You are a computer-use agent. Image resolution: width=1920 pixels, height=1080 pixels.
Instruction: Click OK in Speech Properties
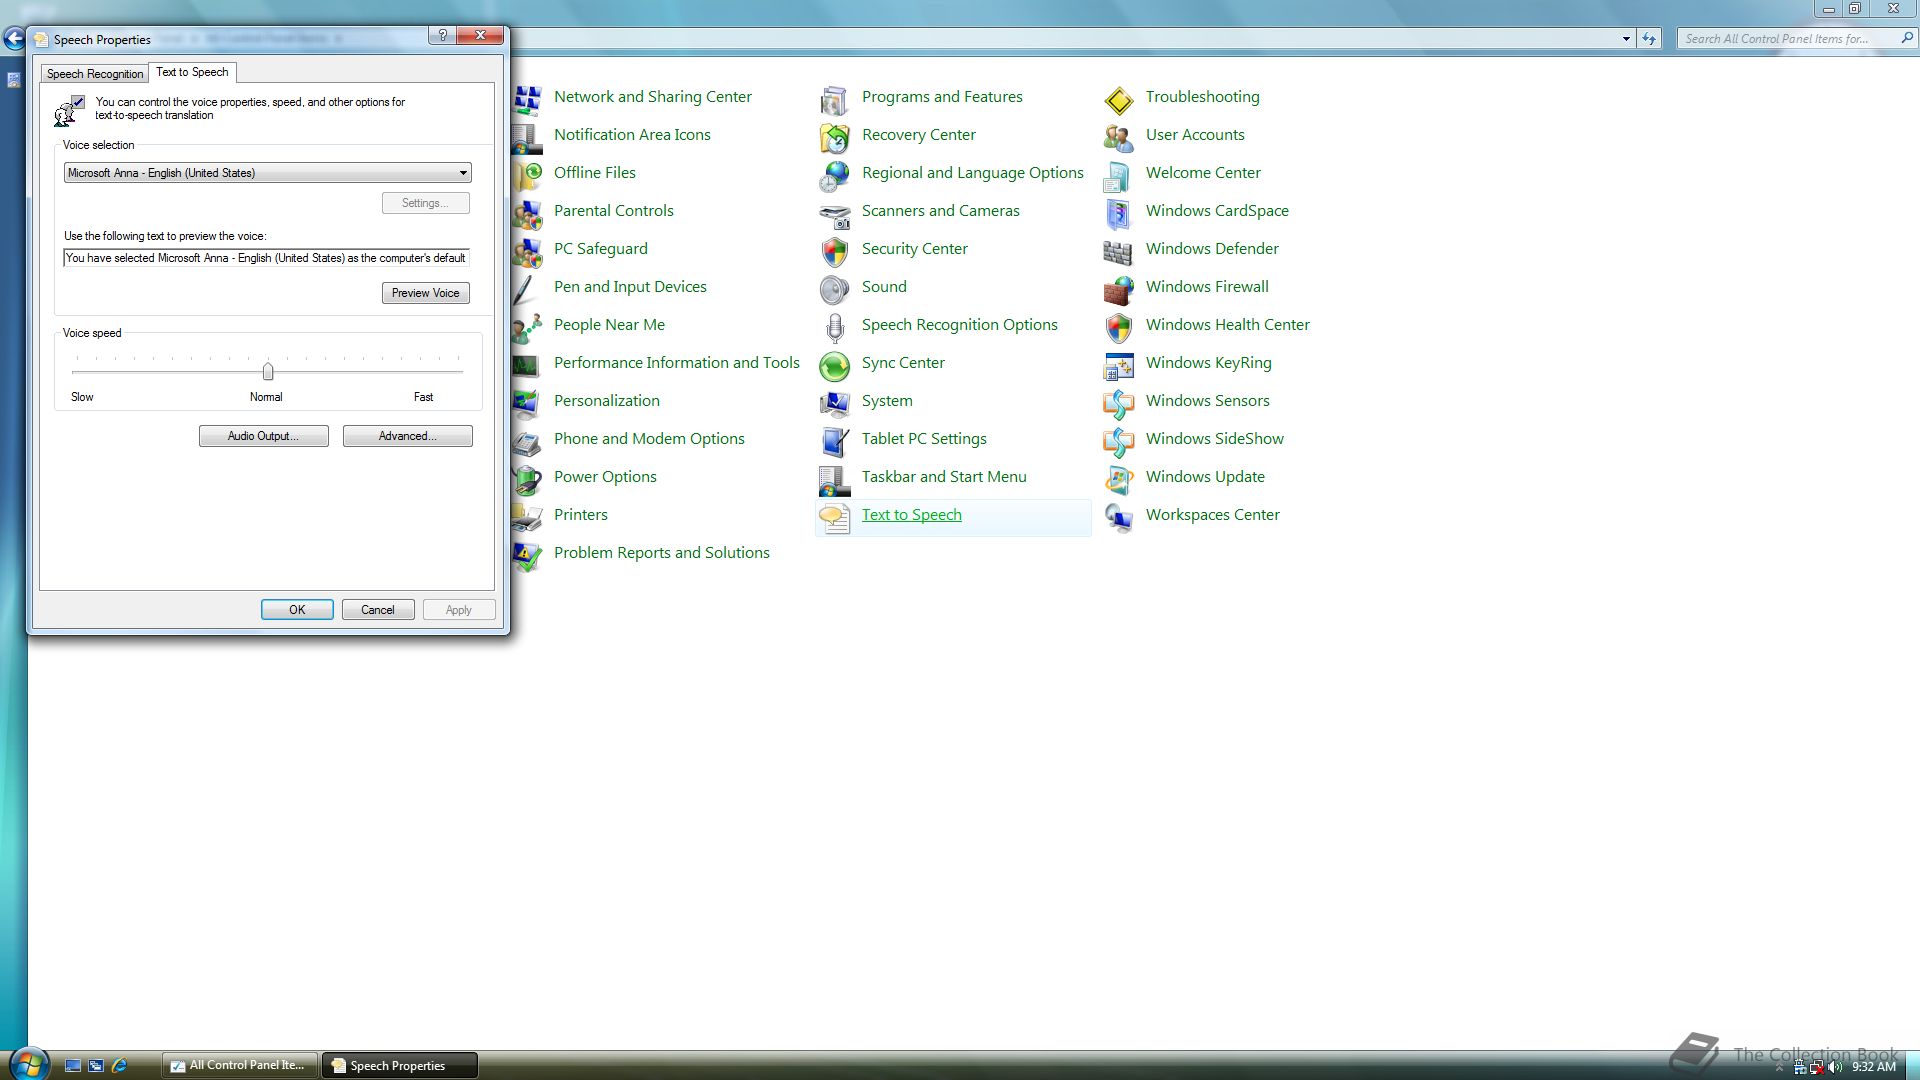(297, 610)
